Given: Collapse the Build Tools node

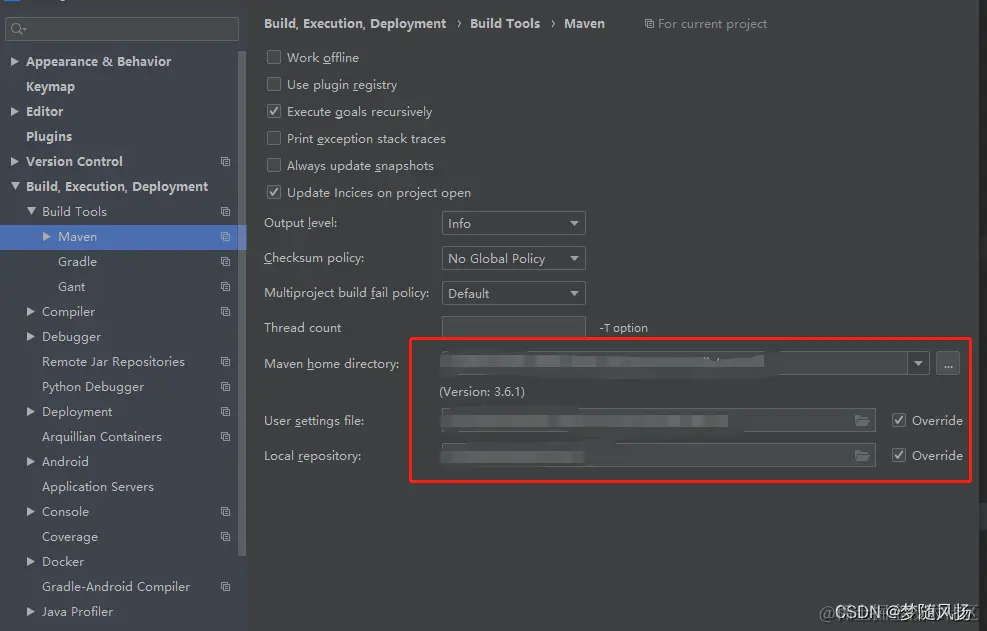Looking at the screenshot, I should tap(31, 212).
